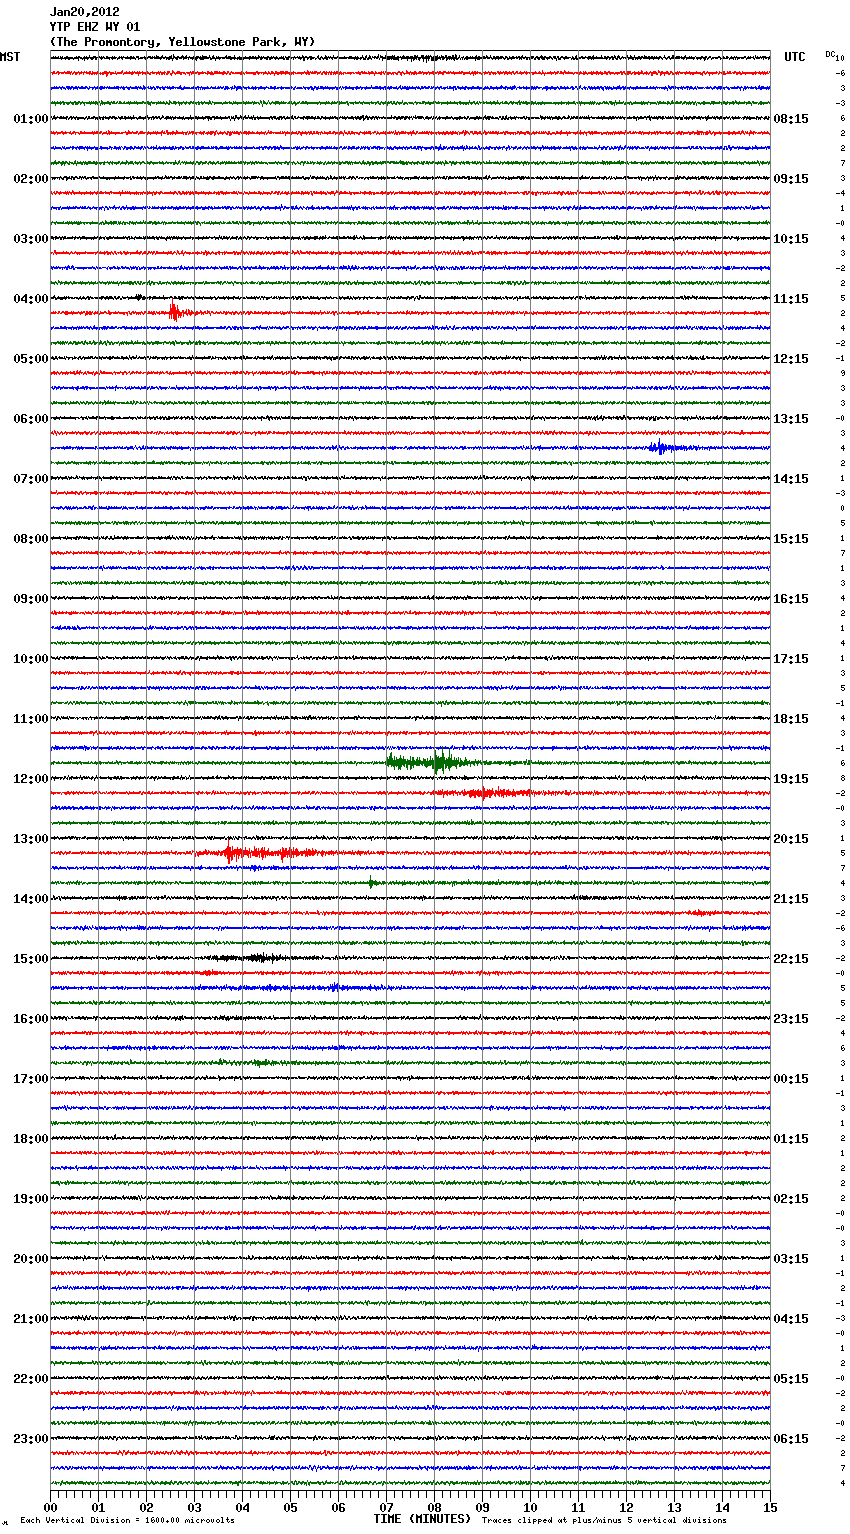Viewport: 850px width, 1534px height.
Task: Select the station code YTP EHZ WY 01
Action: 95,27
